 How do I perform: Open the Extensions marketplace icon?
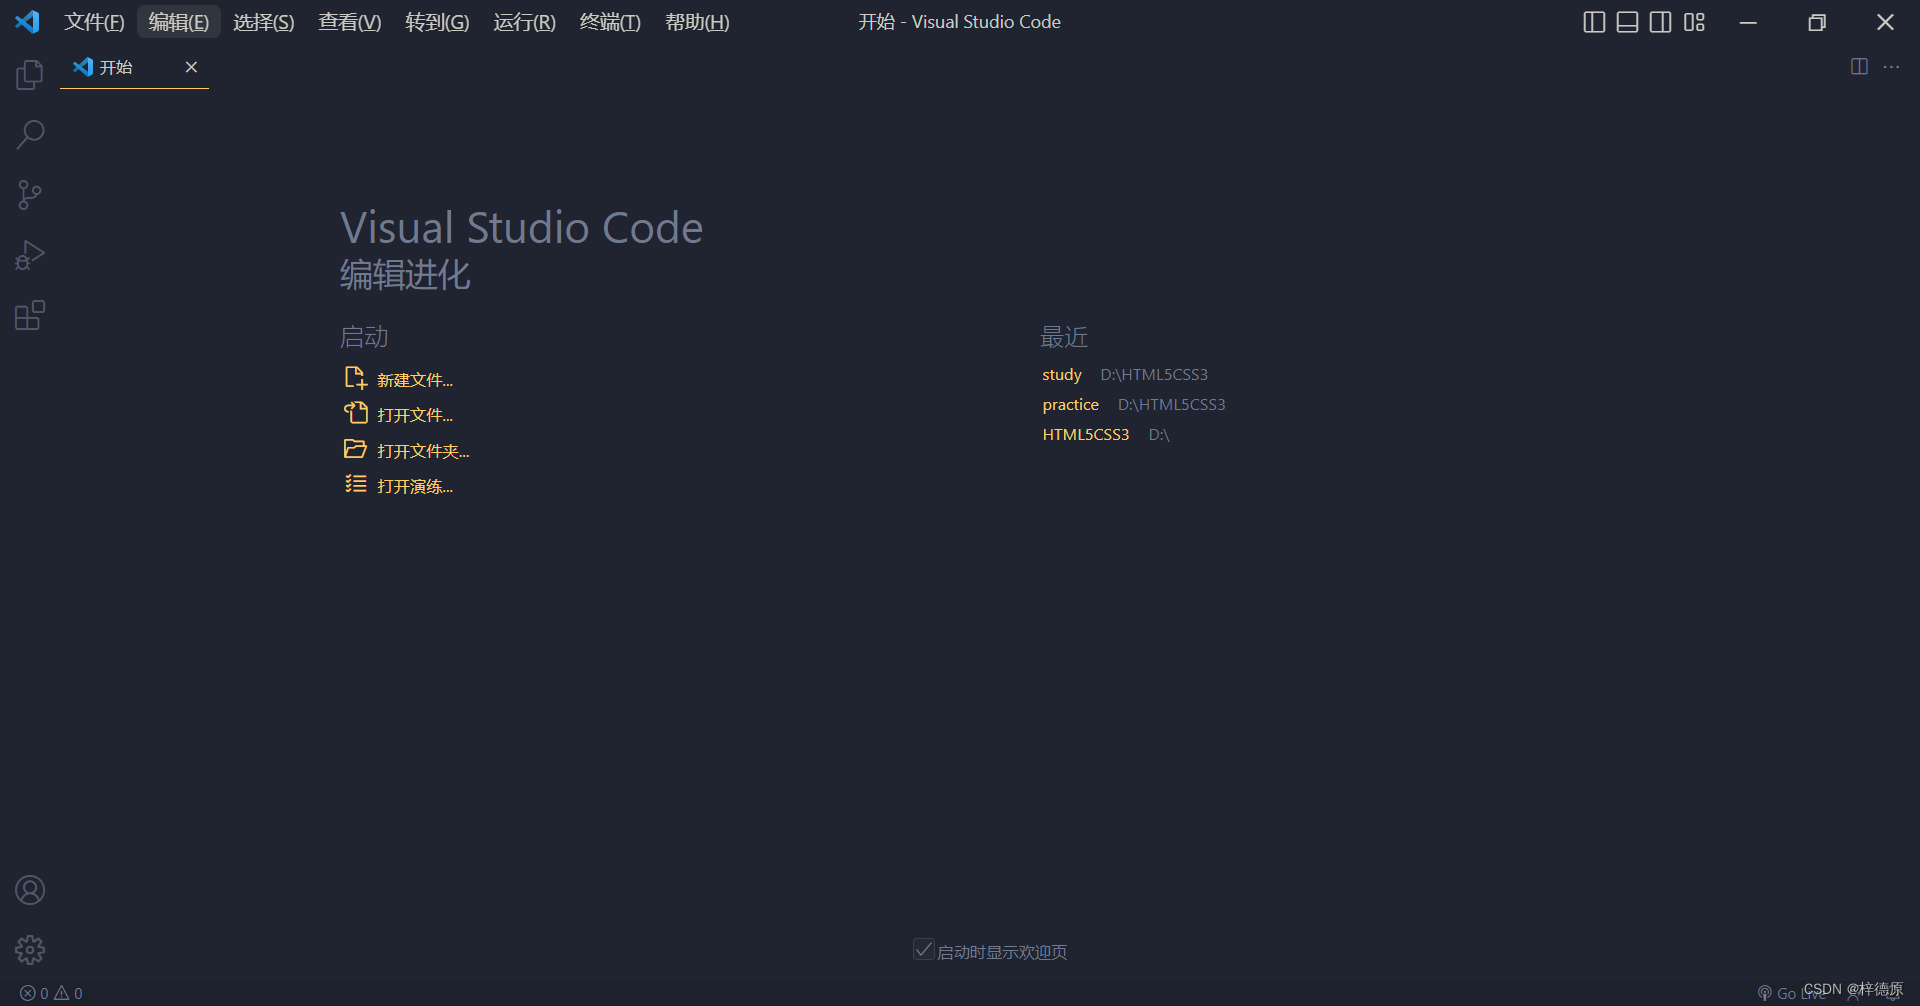tap(29, 314)
